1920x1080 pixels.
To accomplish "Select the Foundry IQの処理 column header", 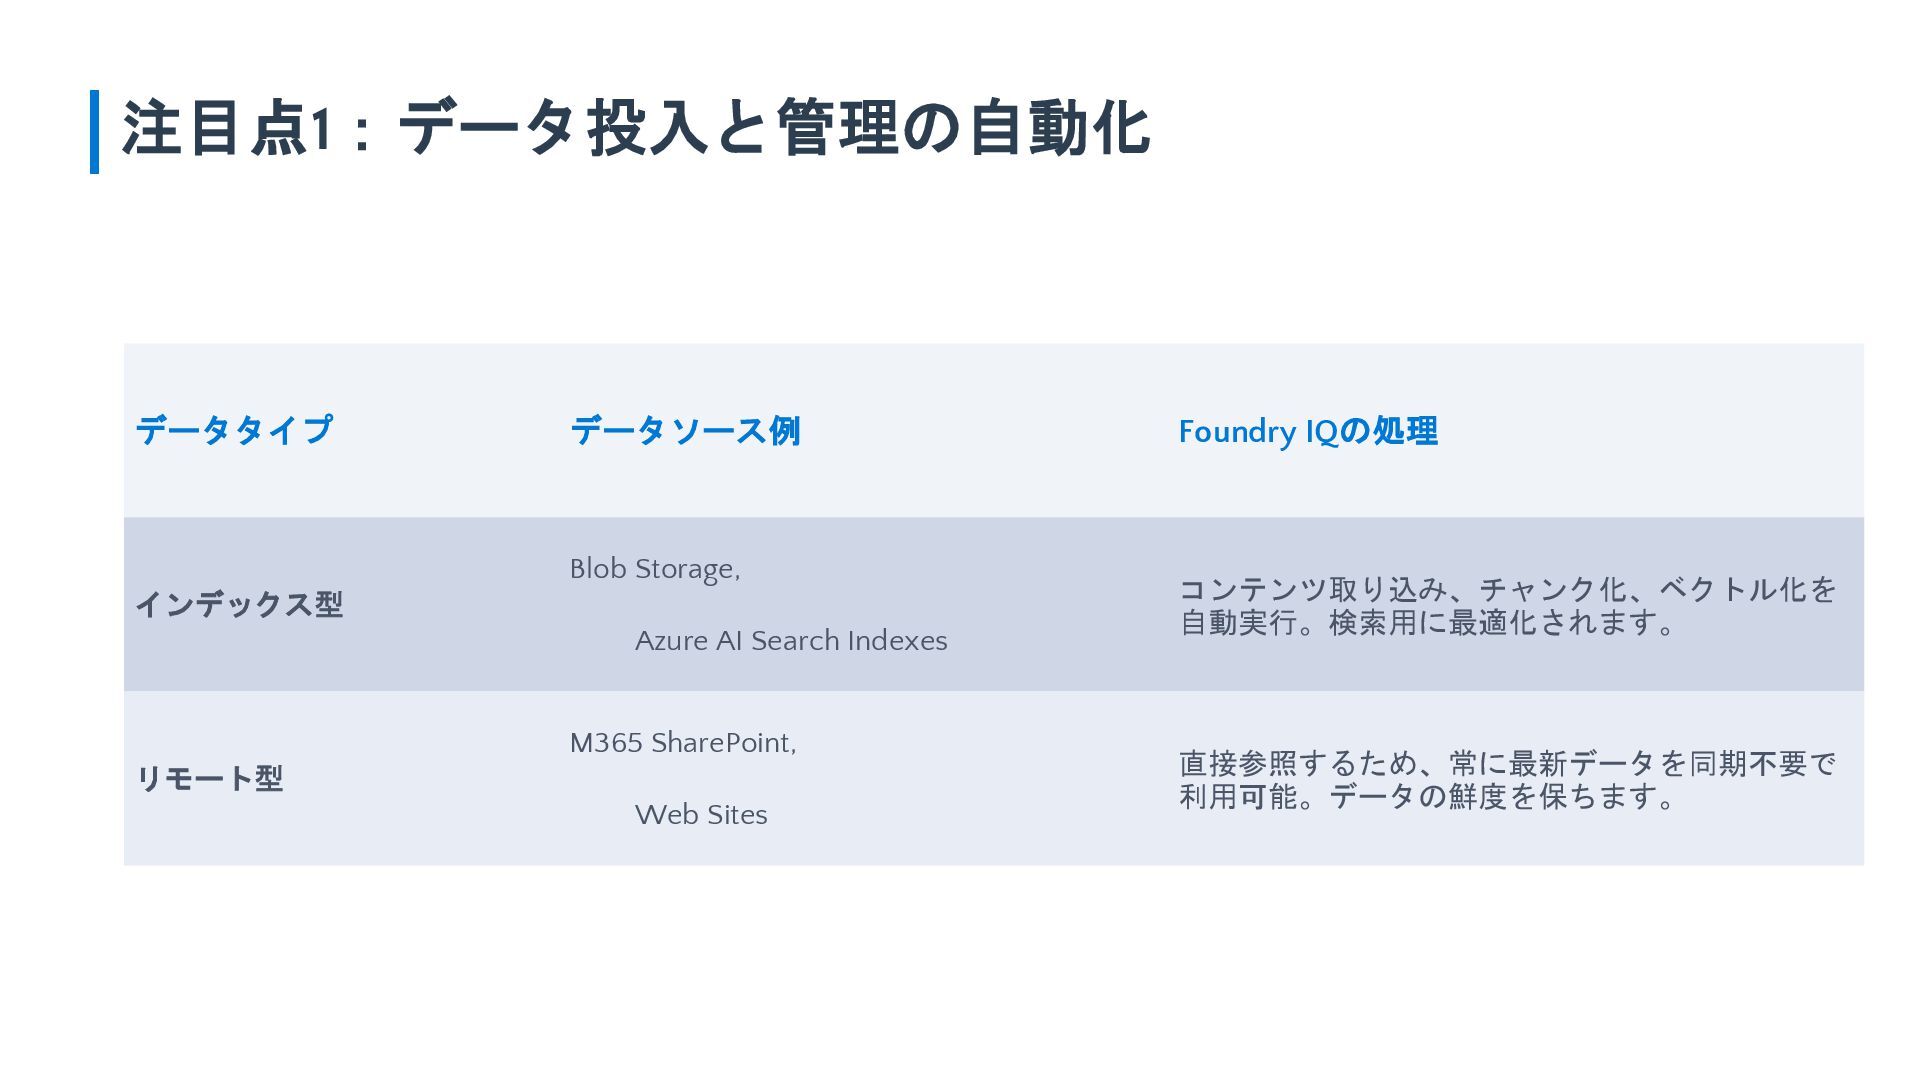I will coord(1308,431).
